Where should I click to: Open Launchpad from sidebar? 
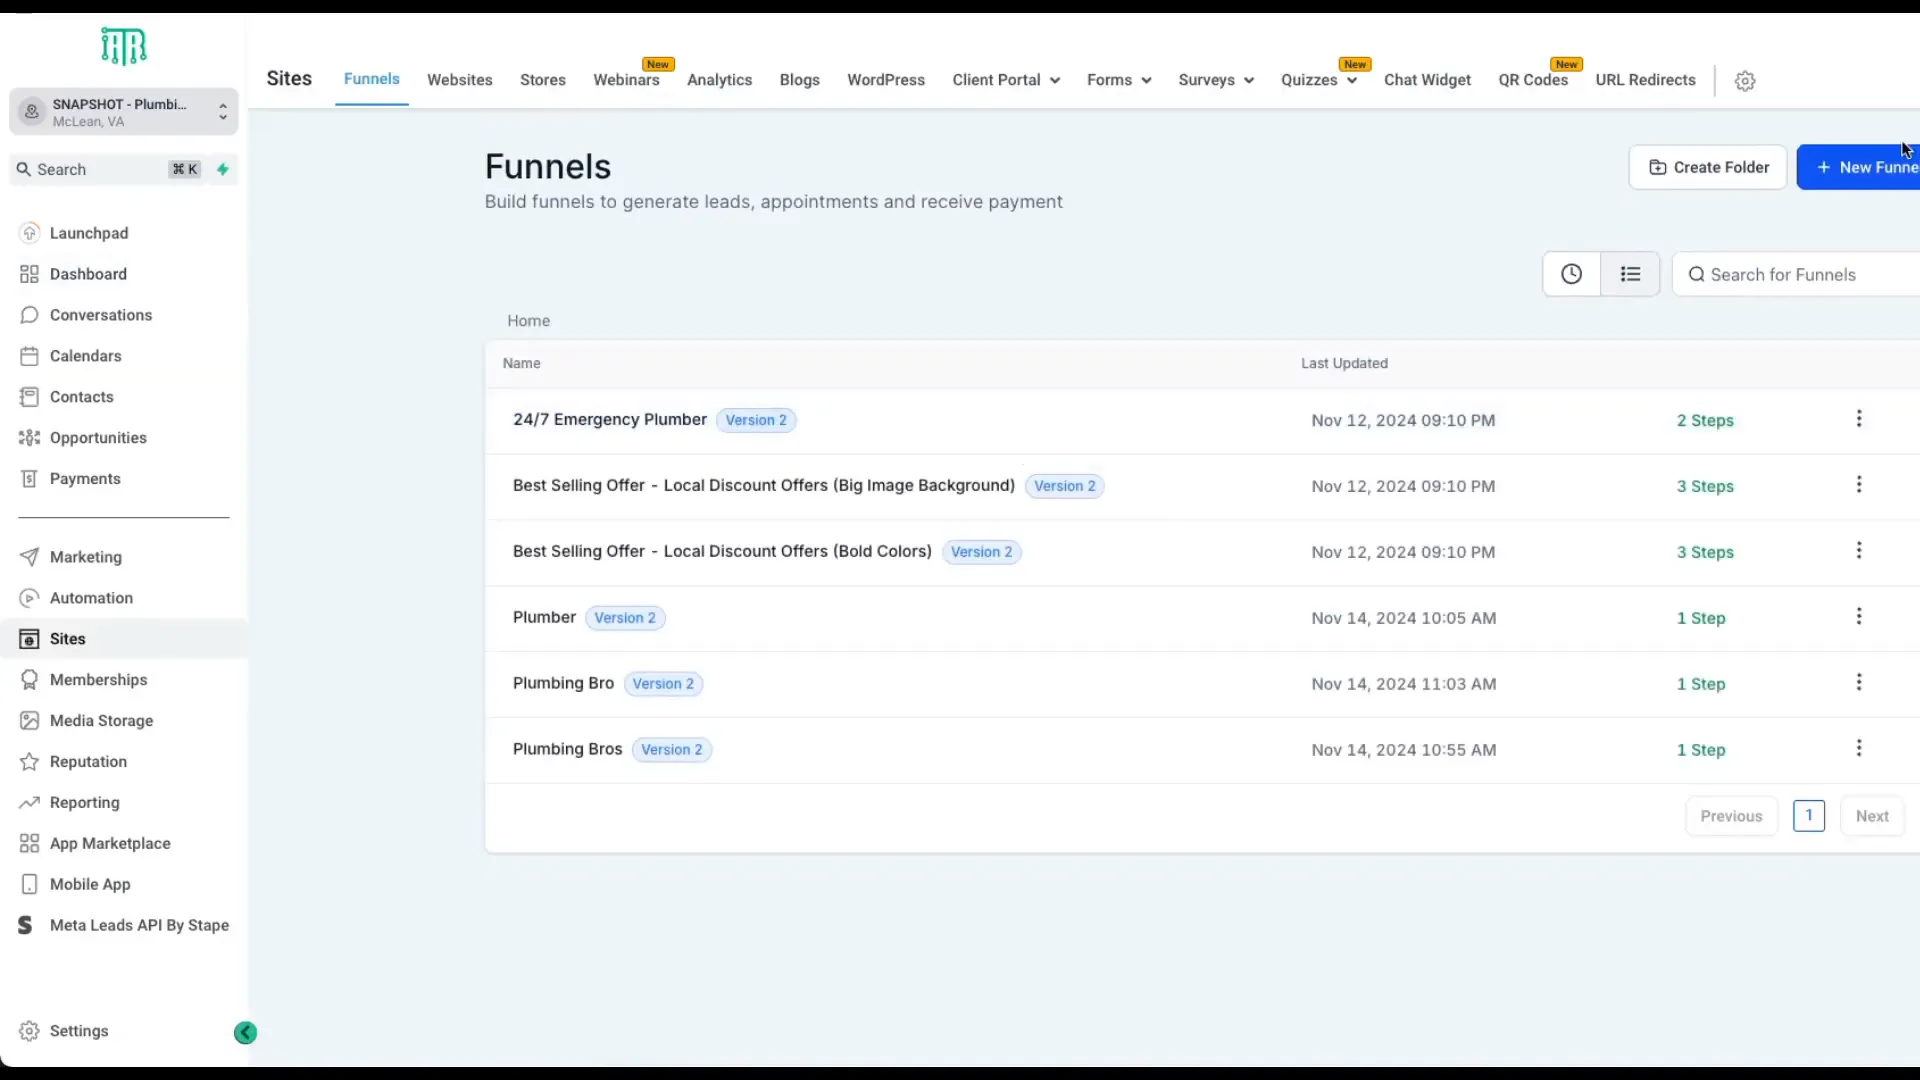coord(89,233)
